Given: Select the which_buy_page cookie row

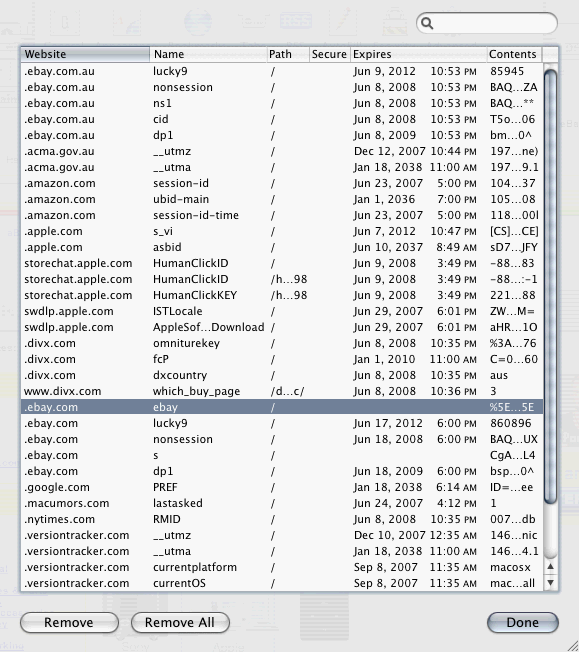Looking at the screenshot, I should [282, 391].
